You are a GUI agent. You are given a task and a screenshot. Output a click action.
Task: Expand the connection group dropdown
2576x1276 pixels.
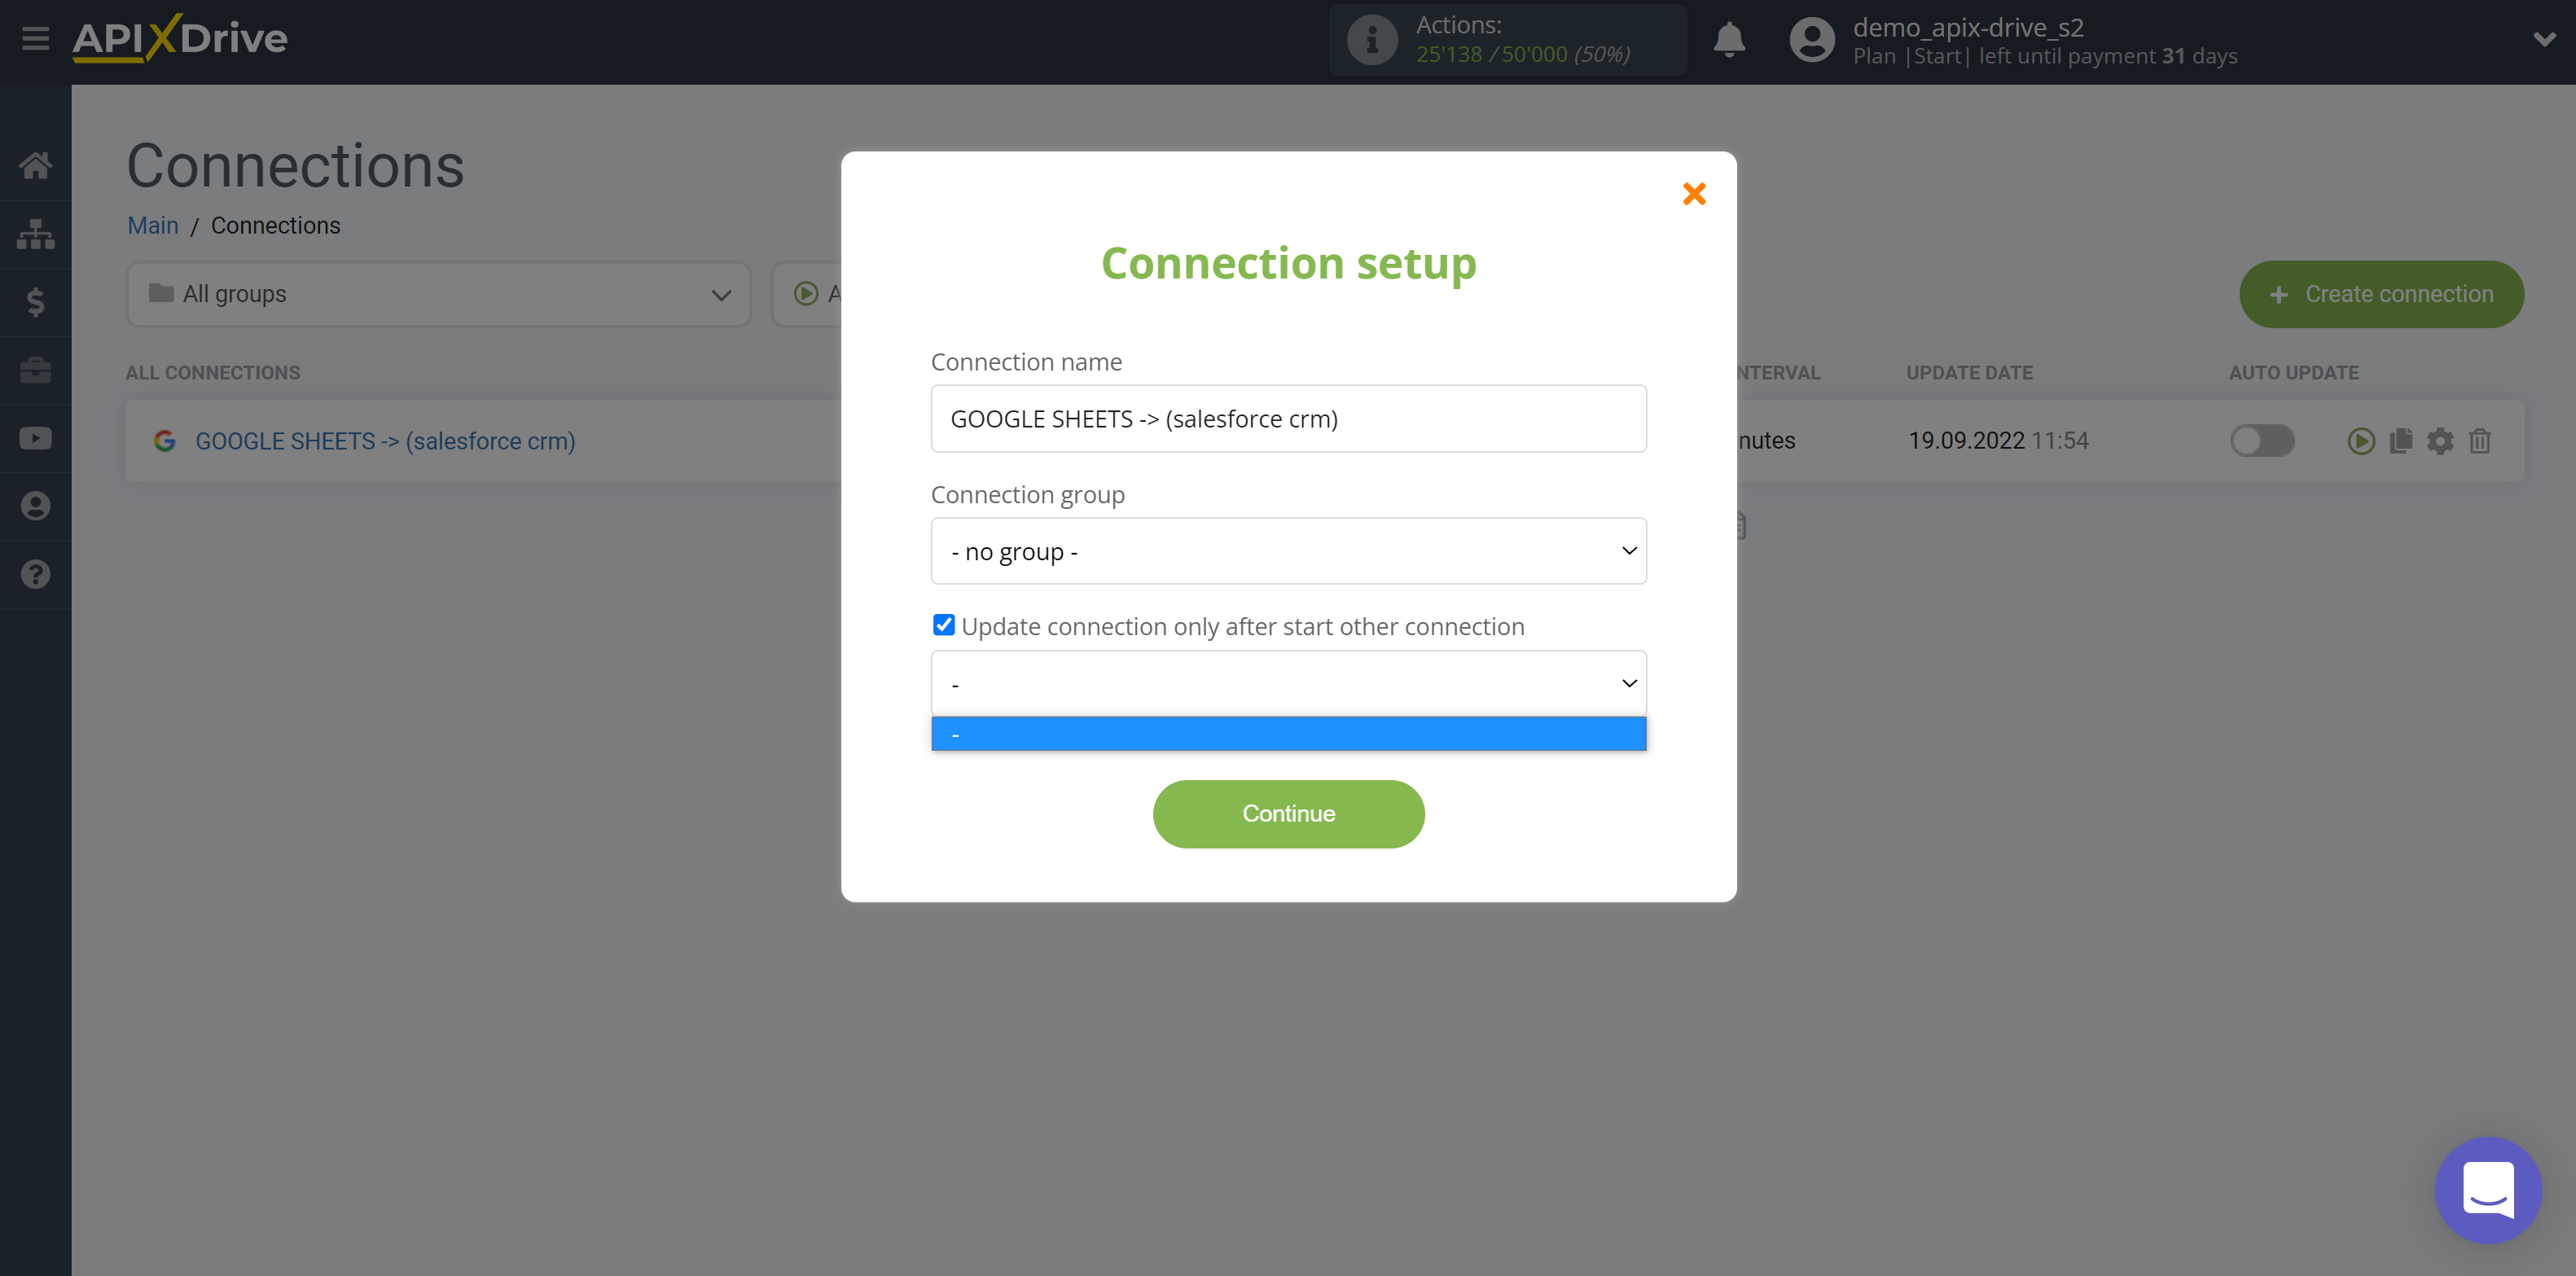[x=1290, y=550]
